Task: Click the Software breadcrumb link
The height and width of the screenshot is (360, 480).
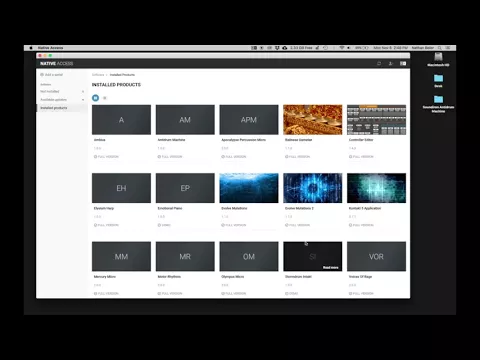Action: (x=98, y=75)
